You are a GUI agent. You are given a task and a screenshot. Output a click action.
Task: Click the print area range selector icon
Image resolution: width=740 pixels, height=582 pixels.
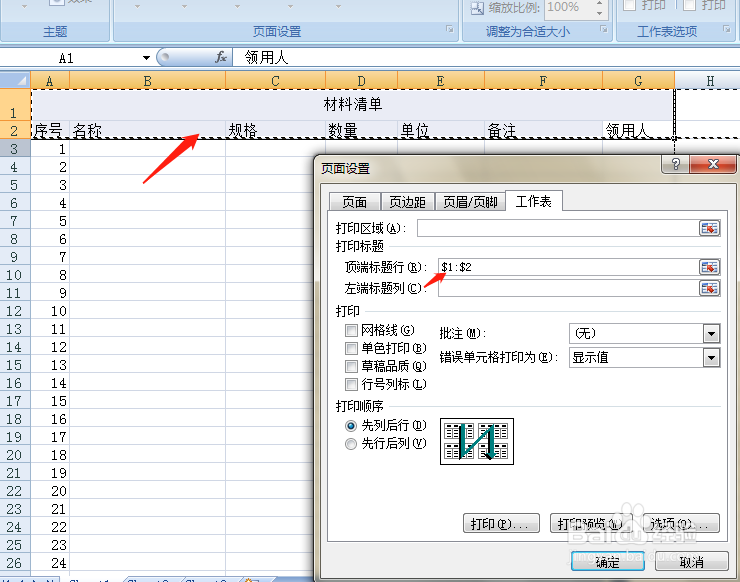(709, 228)
